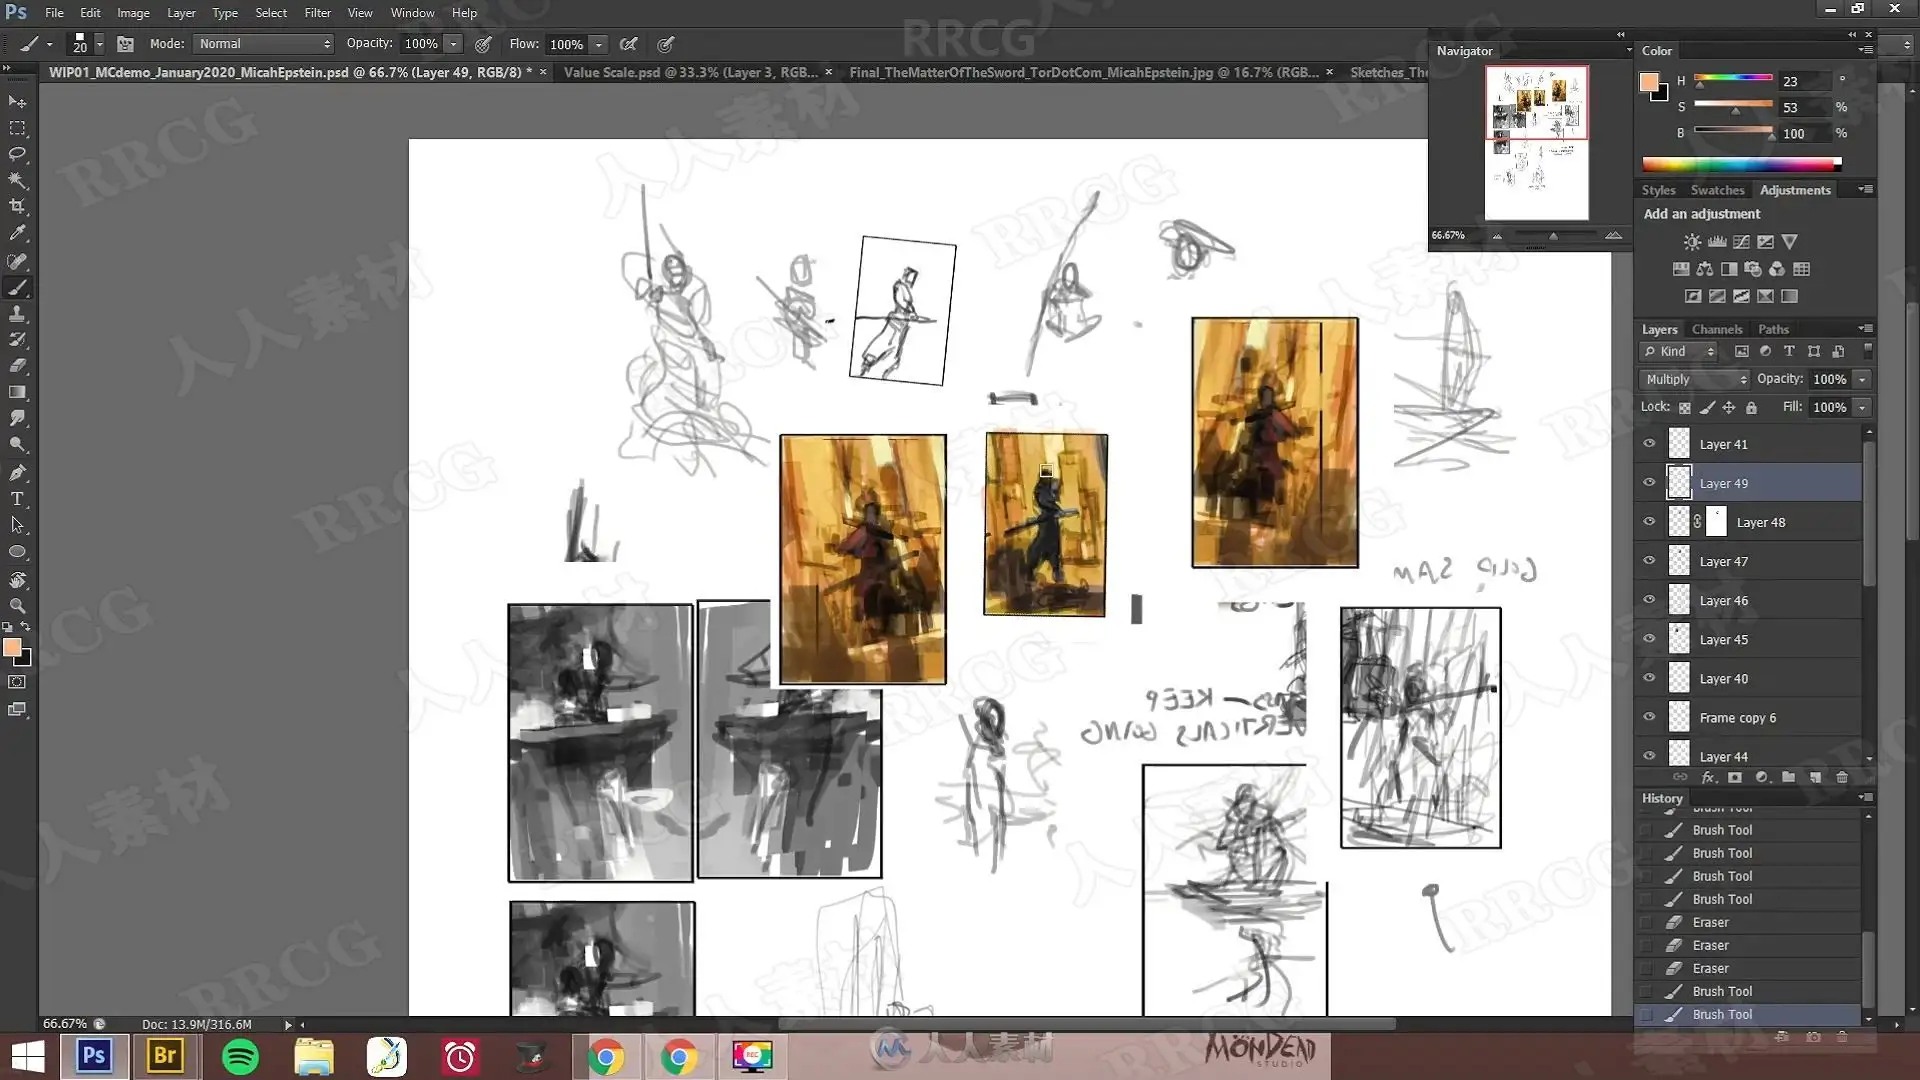Select the Pen tool

17,472
